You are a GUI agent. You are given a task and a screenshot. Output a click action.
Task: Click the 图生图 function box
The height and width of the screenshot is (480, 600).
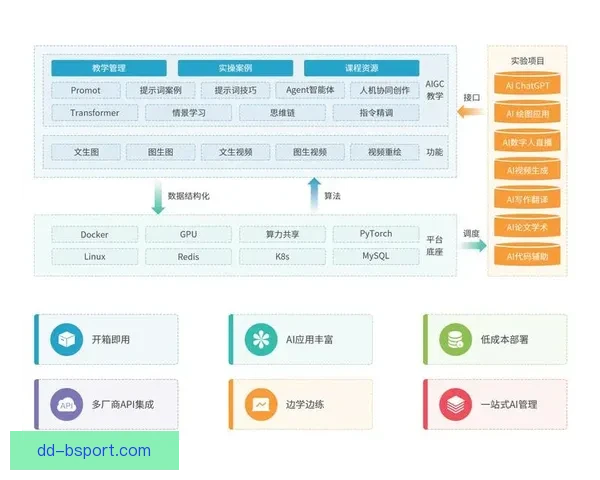160,152
